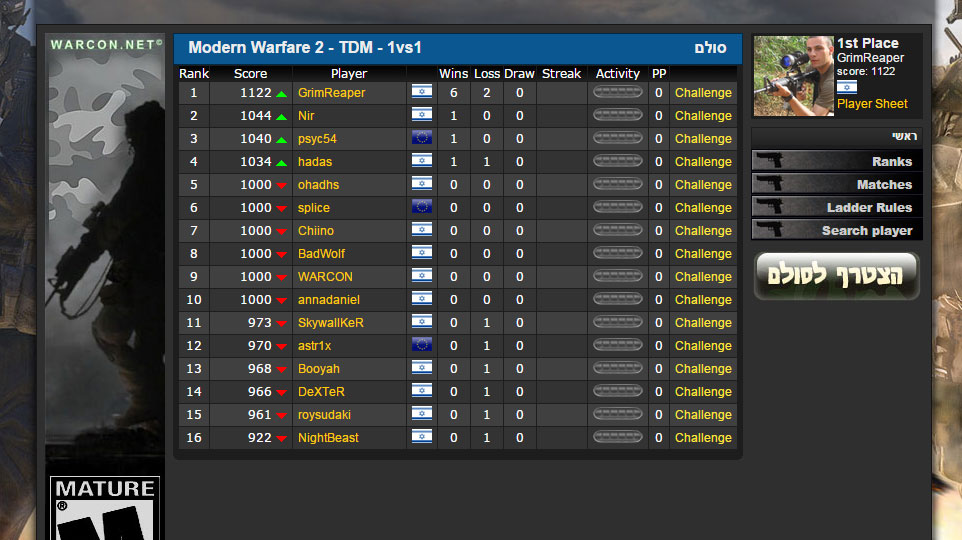
Task: Click the flag beside NightBeast
Action: [421, 437]
